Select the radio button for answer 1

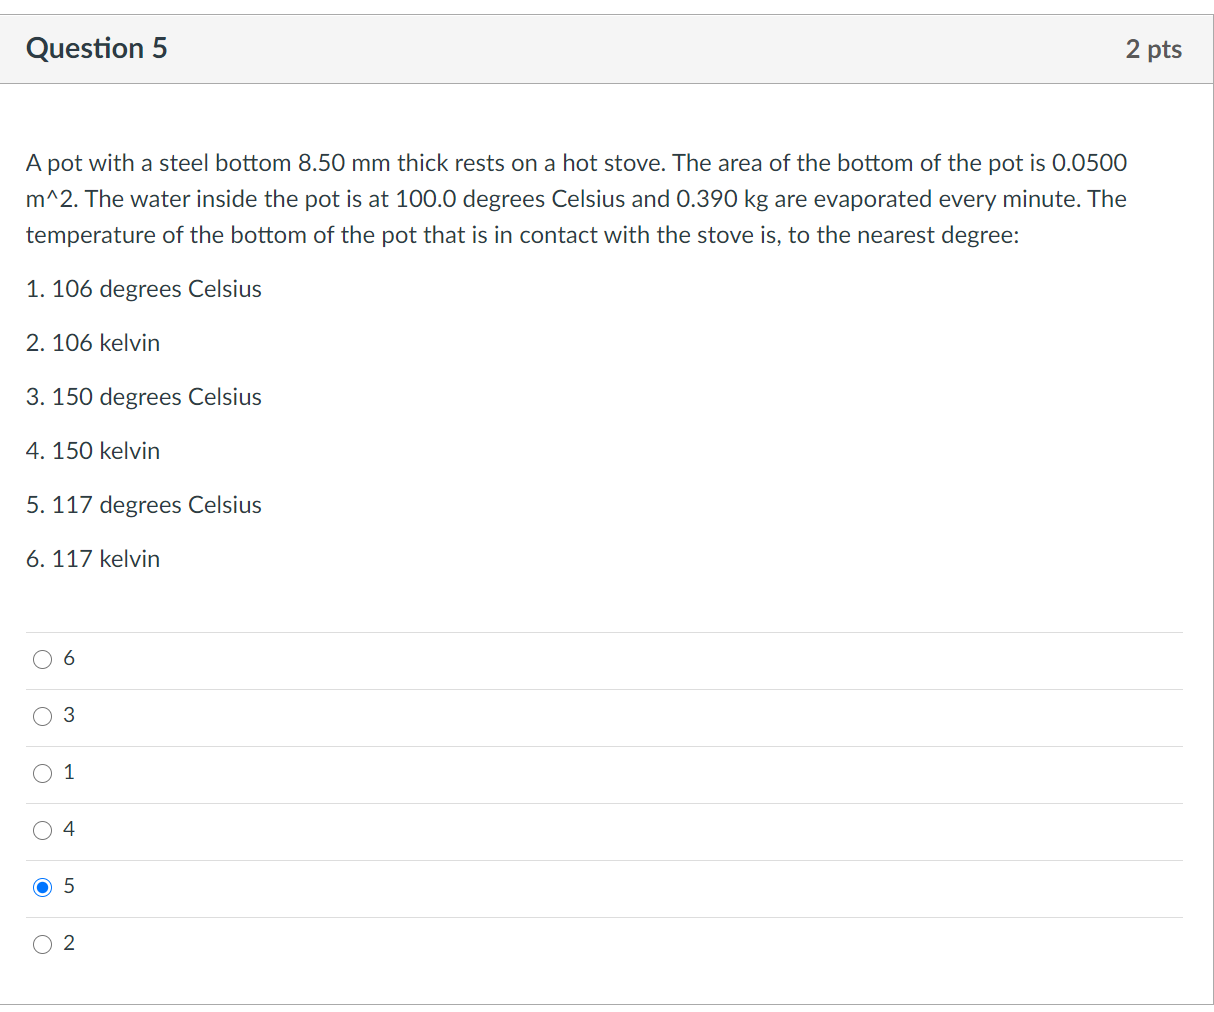coord(42,772)
